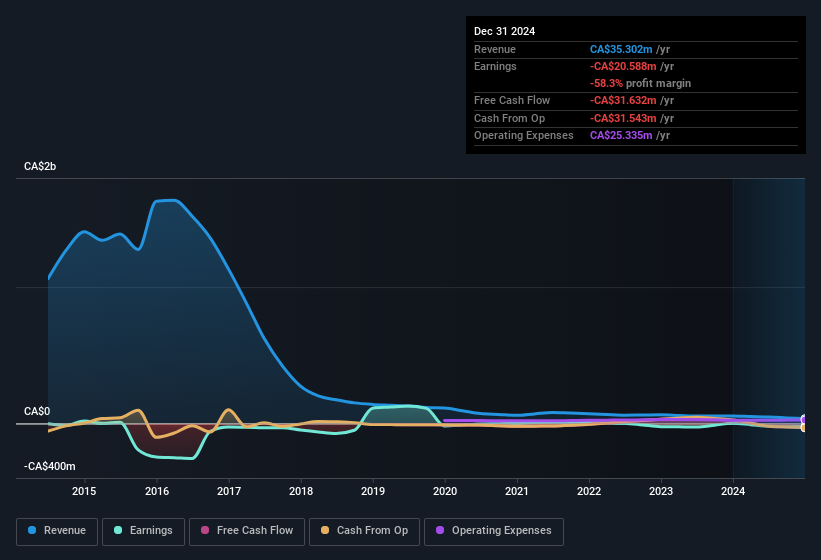Click the -CA$31.543m cash from op value

pos(623,118)
